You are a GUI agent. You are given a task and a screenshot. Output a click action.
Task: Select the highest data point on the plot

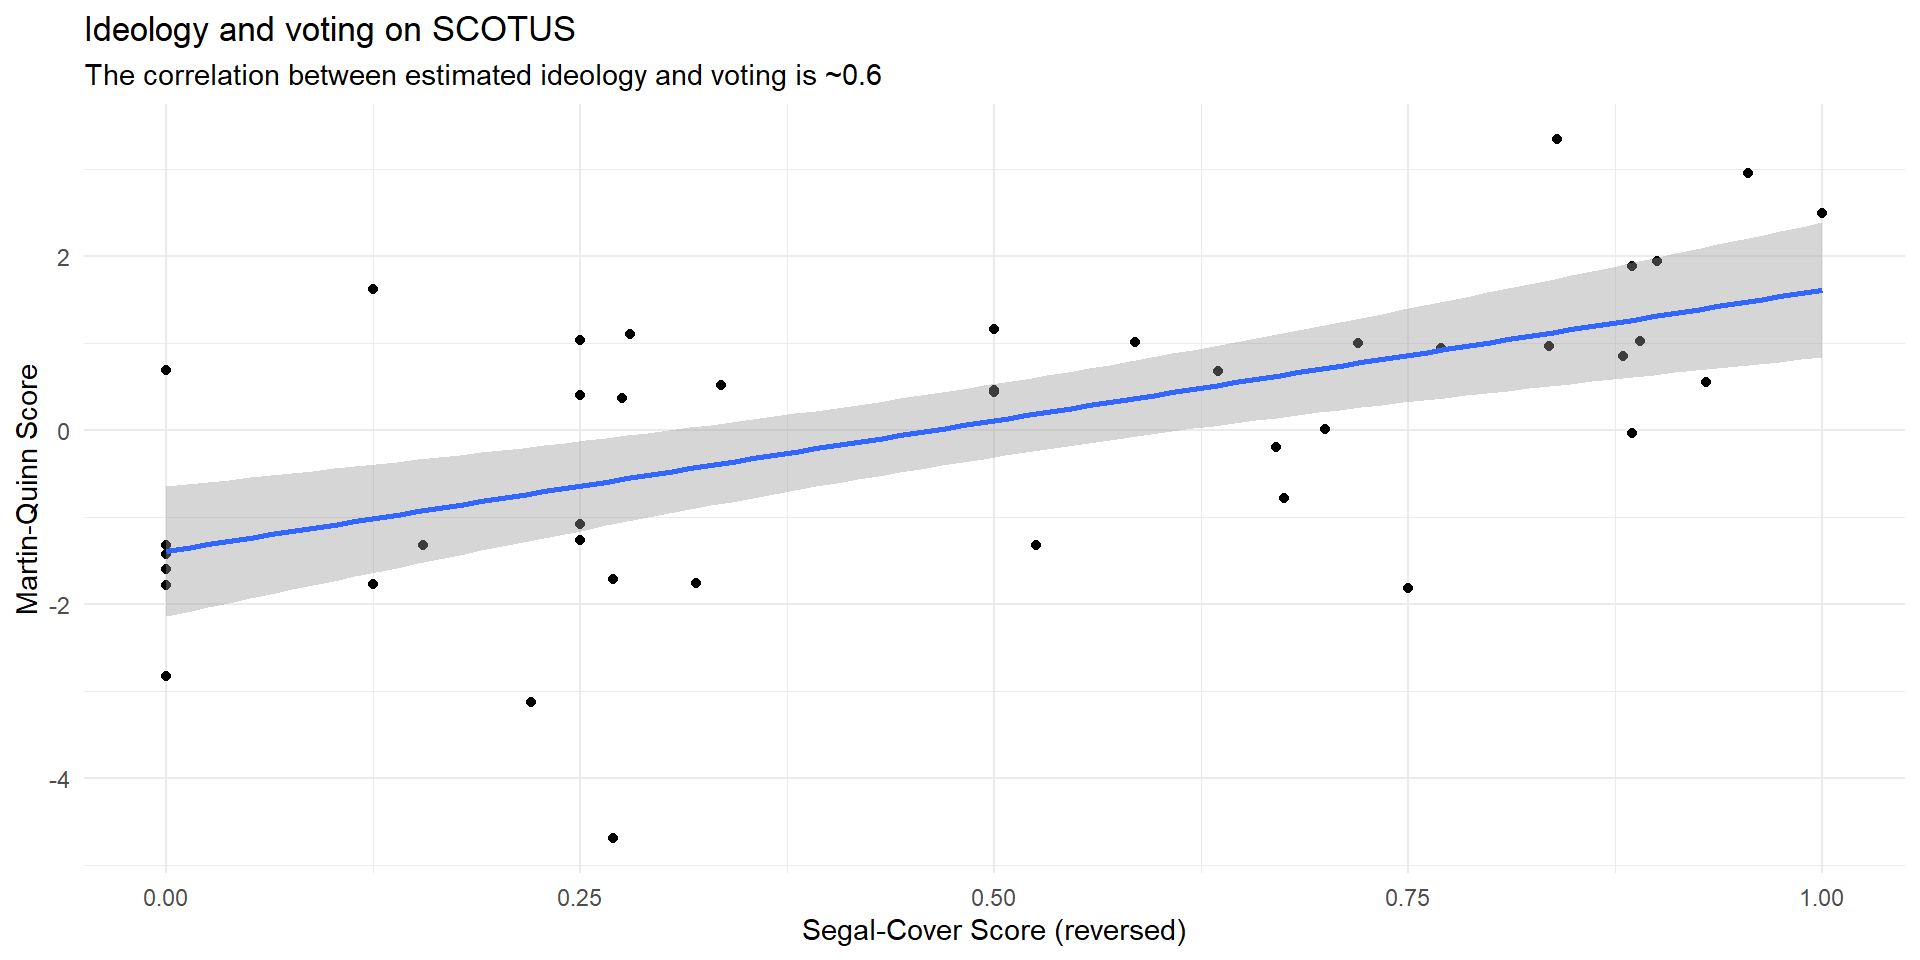click(1557, 139)
